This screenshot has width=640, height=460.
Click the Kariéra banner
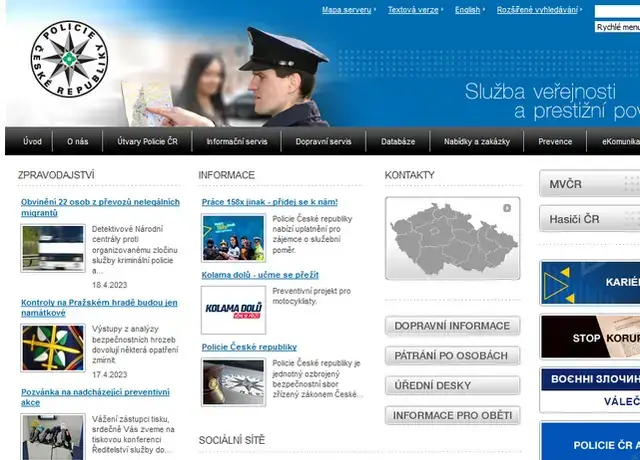pos(590,283)
